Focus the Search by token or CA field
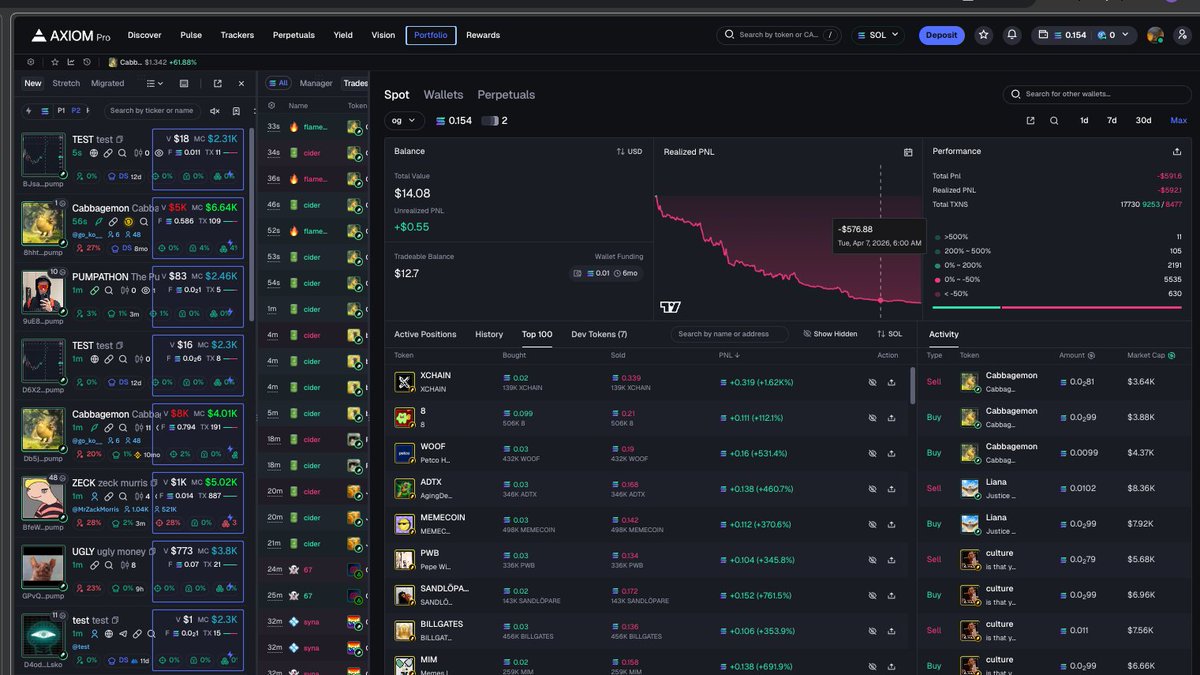The height and width of the screenshot is (675, 1200). pos(779,35)
